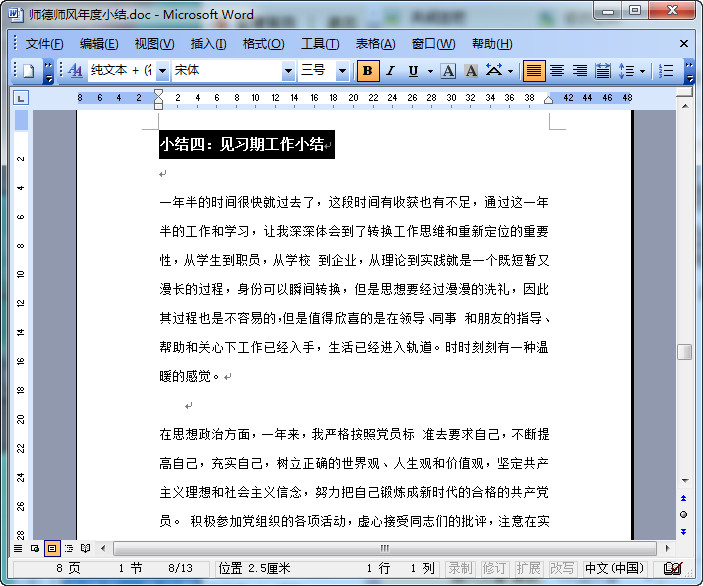Set Align Right alignment

tap(580, 71)
